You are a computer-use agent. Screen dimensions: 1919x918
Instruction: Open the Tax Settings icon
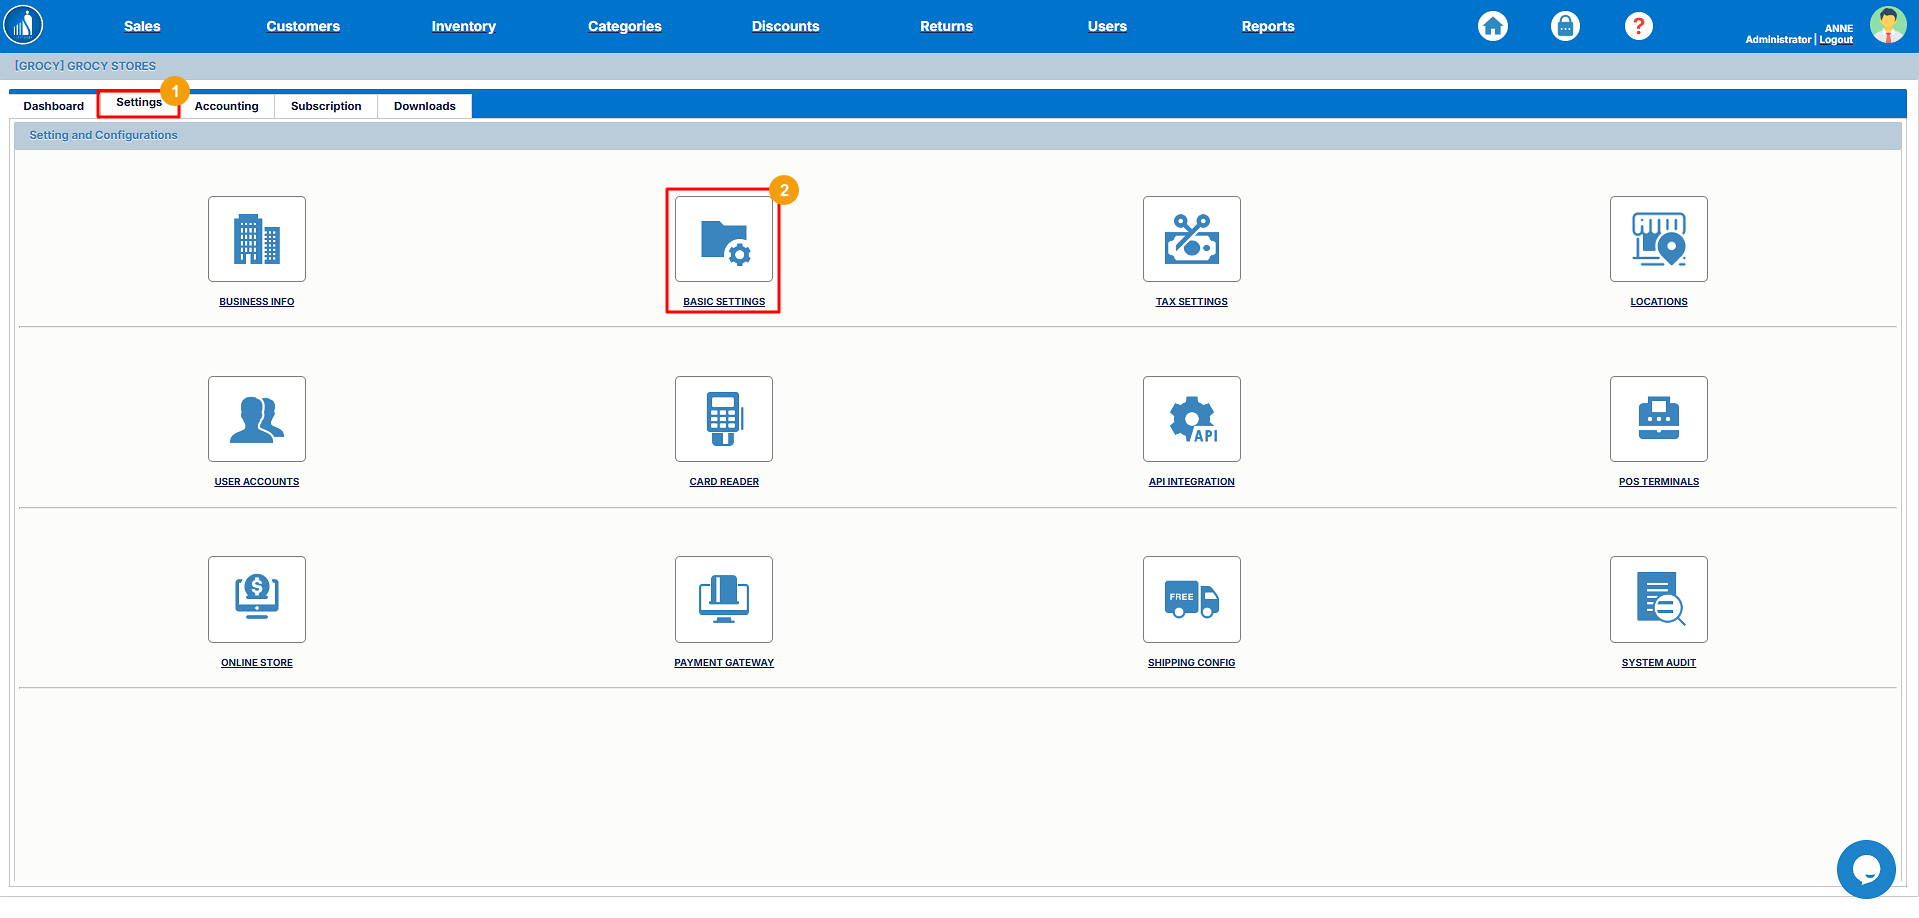[1191, 239]
